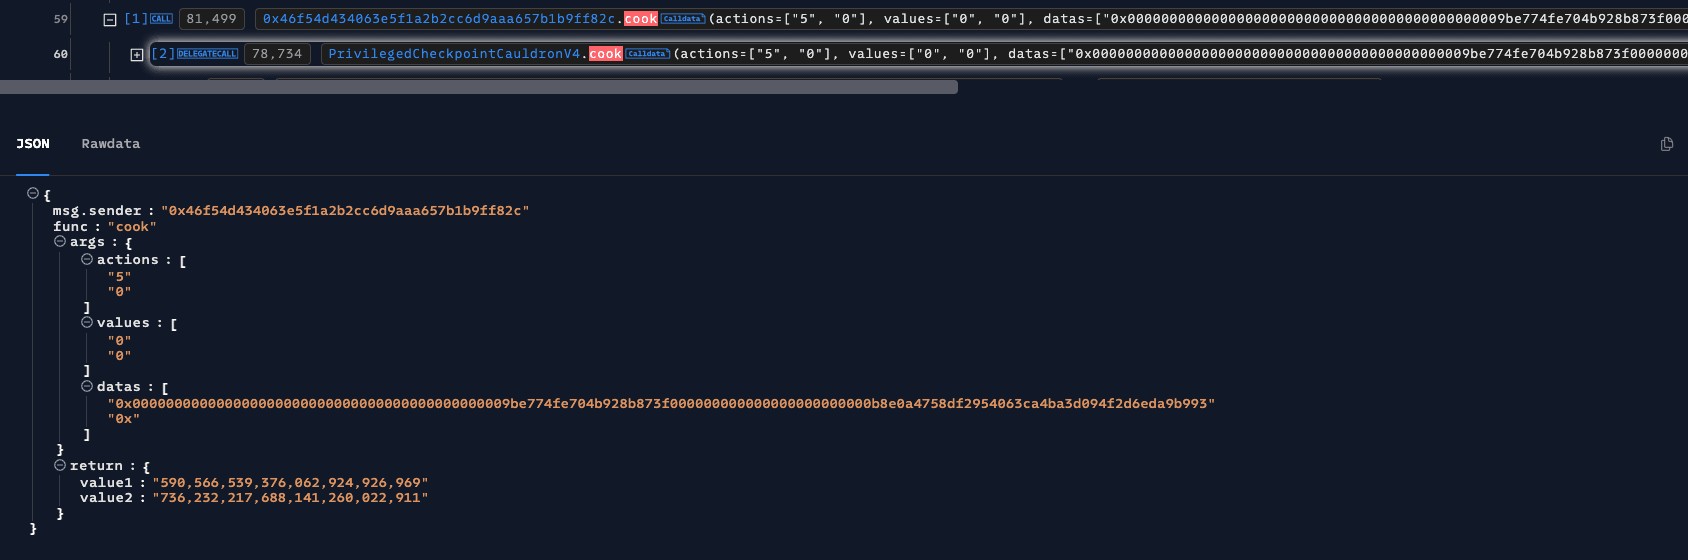Copy the JSON output with the copy icon
The height and width of the screenshot is (560, 1688).
[1666, 144]
